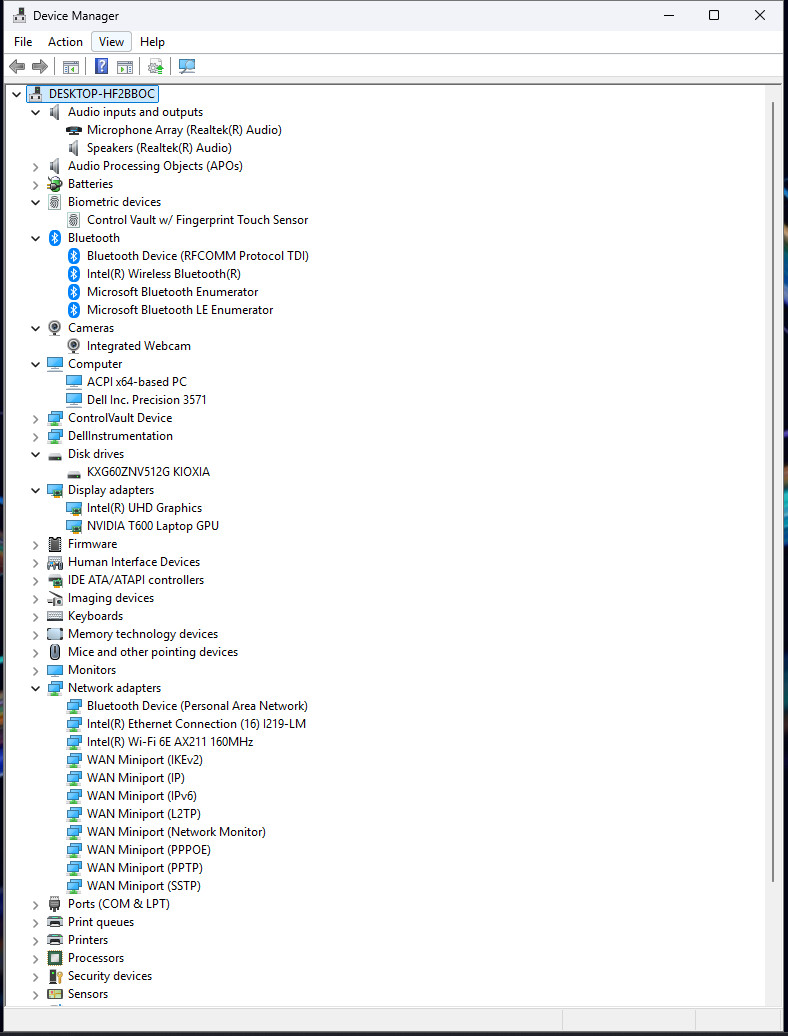Image resolution: width=788 pixels, height=1036 pixels.
Task: Click the Update device driver toolbar icon
Action: pos(155,66)
